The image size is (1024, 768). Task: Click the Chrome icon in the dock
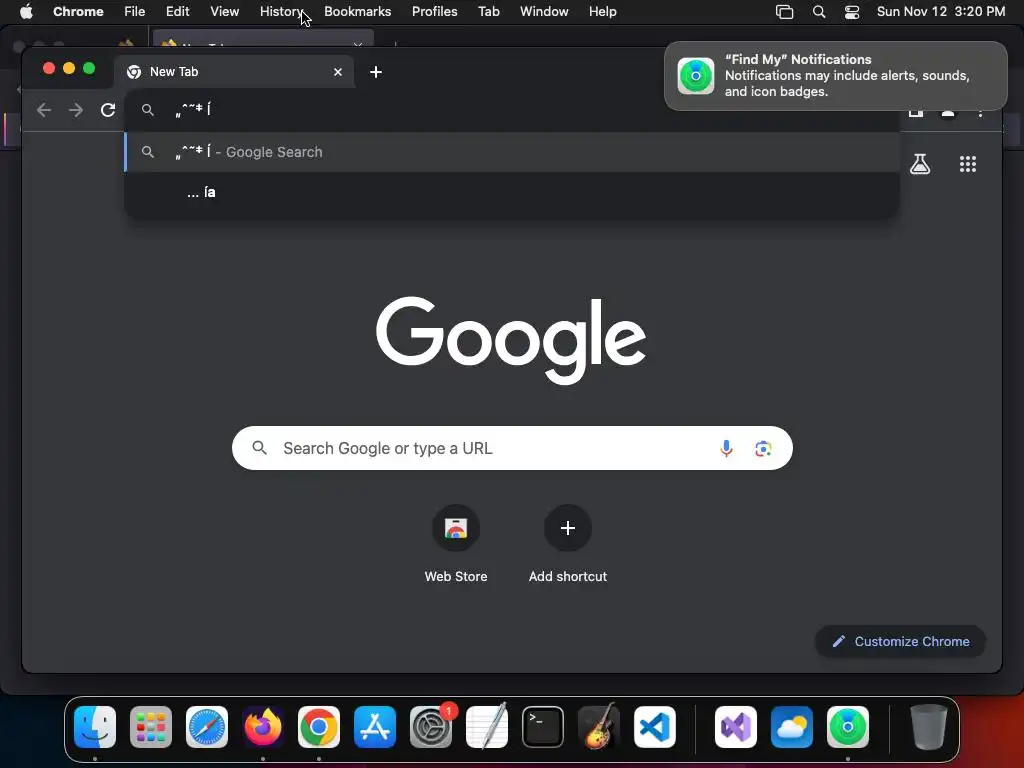pyautogui.click(x=319, y=727)
